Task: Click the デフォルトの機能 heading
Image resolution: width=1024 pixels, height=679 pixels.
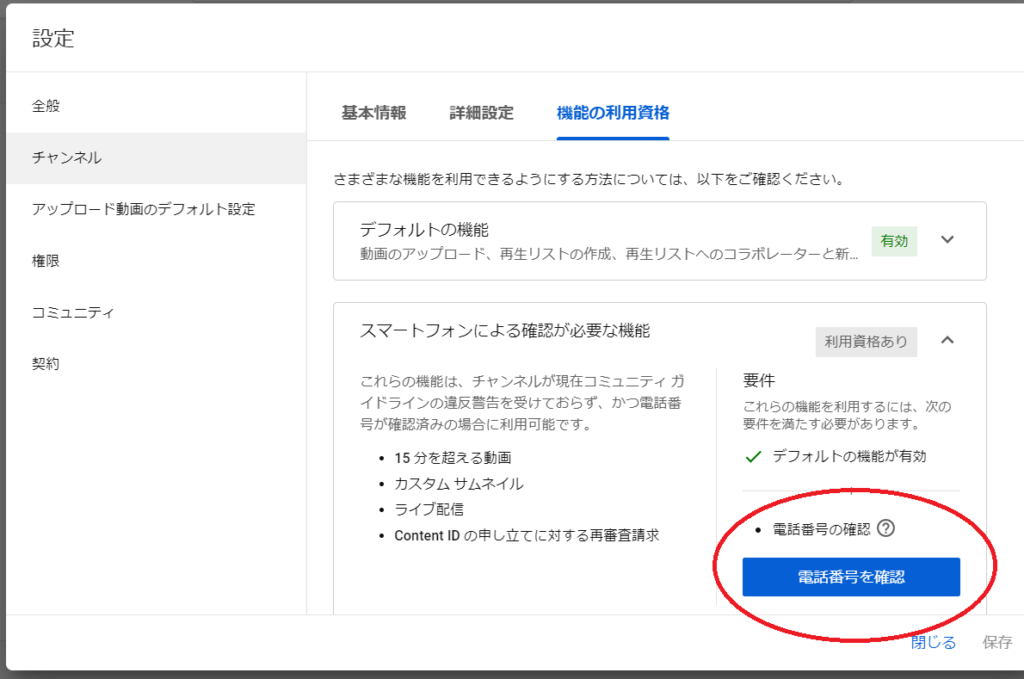Action: [x=424, y=230]
